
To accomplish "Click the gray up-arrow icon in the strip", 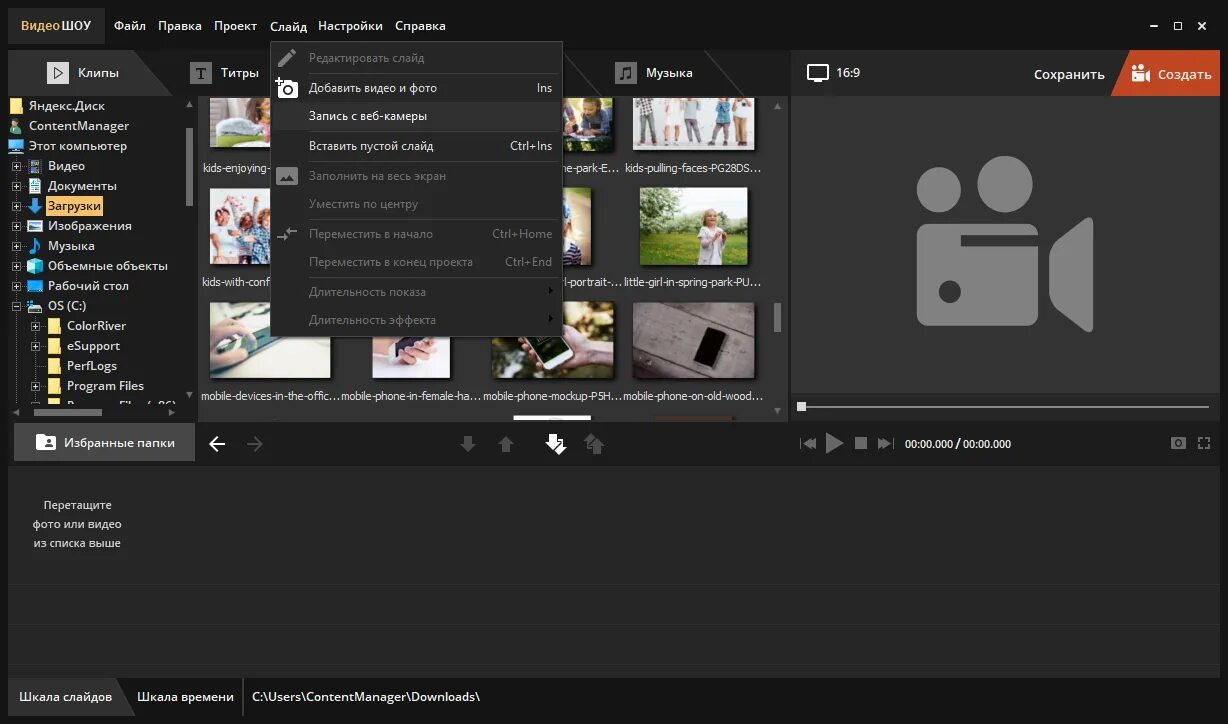I will click(x=506, y=444).
